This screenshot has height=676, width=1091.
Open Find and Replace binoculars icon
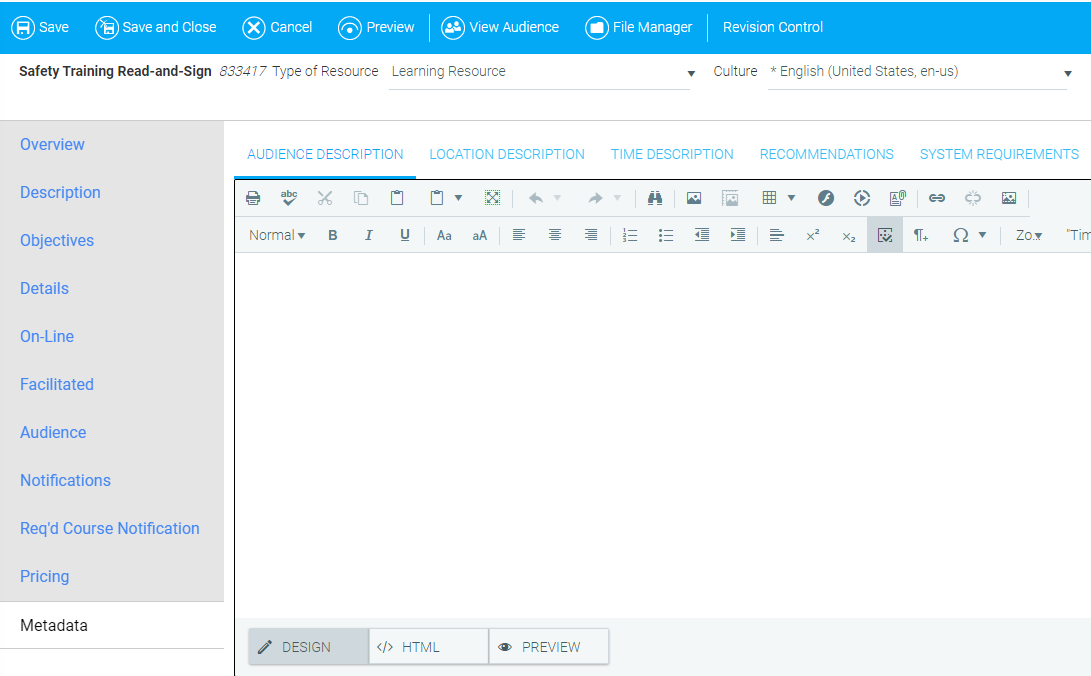655,198
